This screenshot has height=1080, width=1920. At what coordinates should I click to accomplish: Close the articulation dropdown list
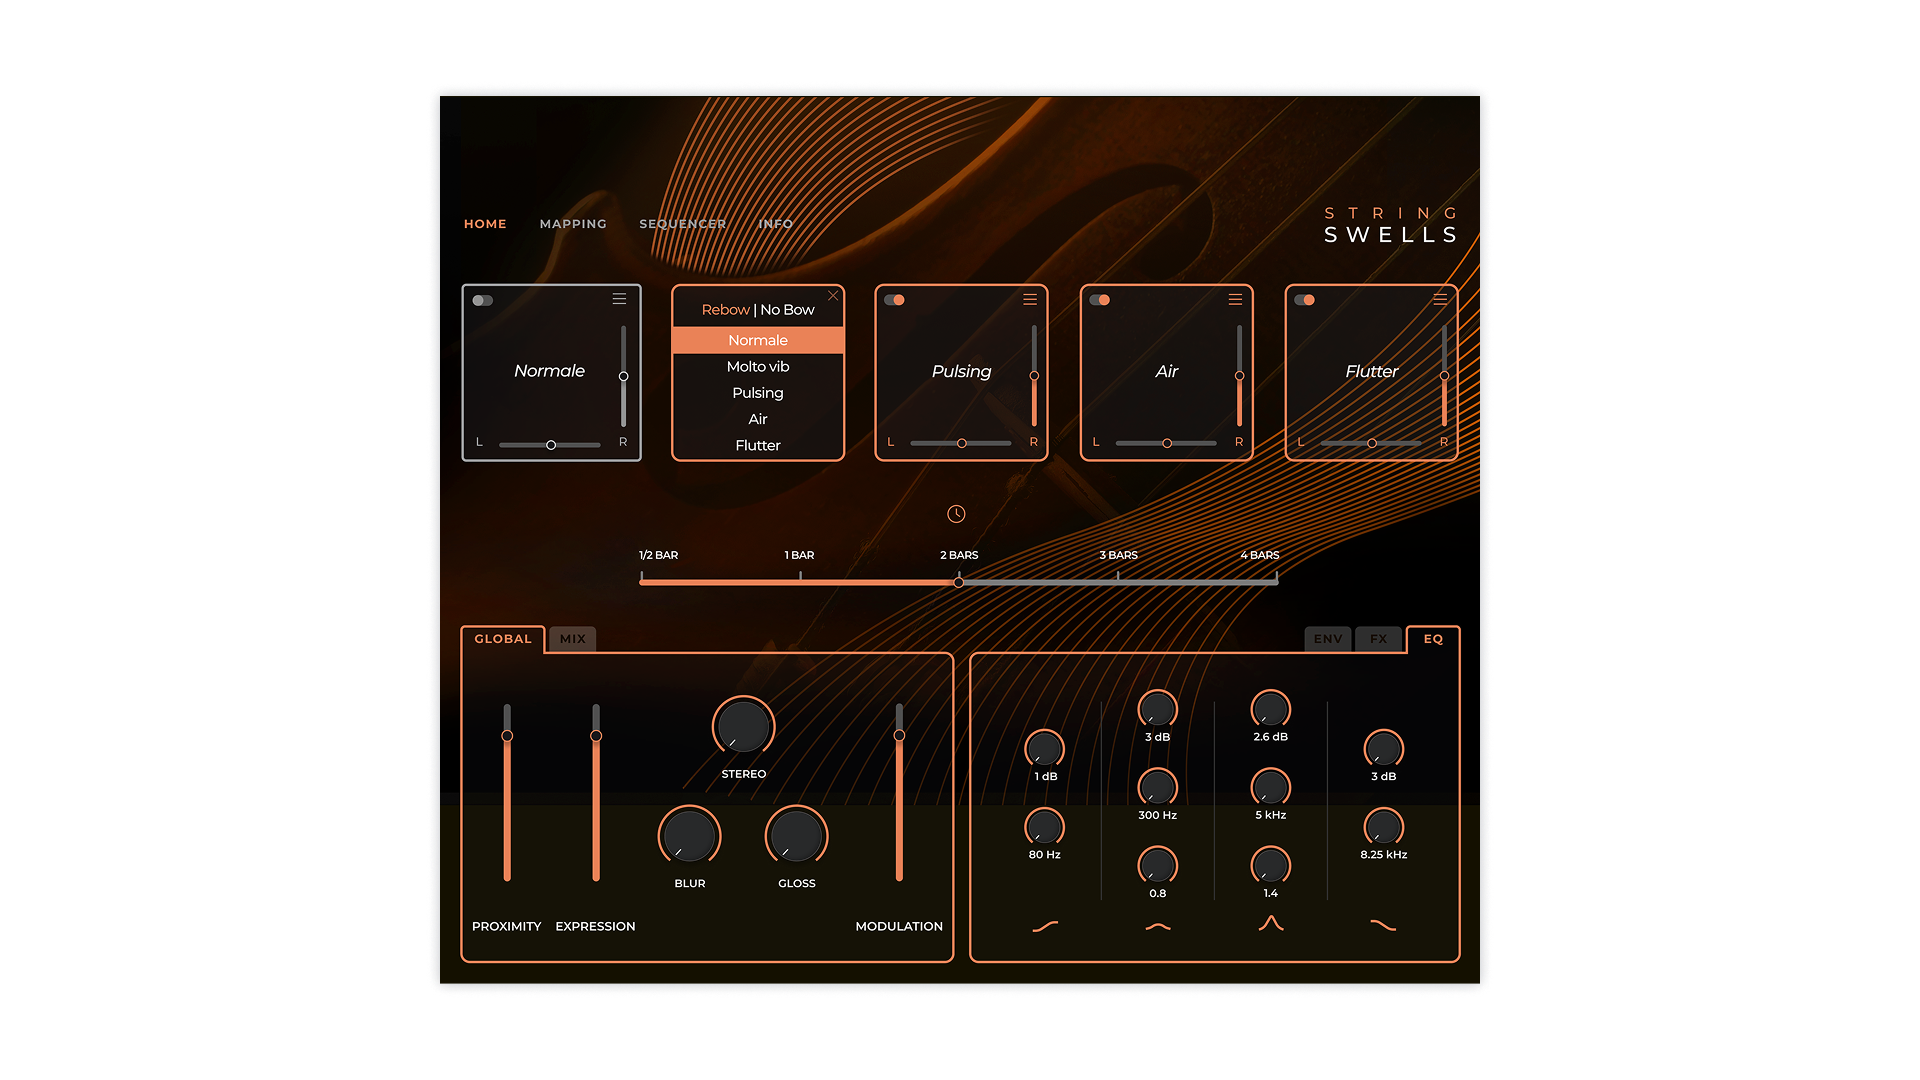(833, 296)
